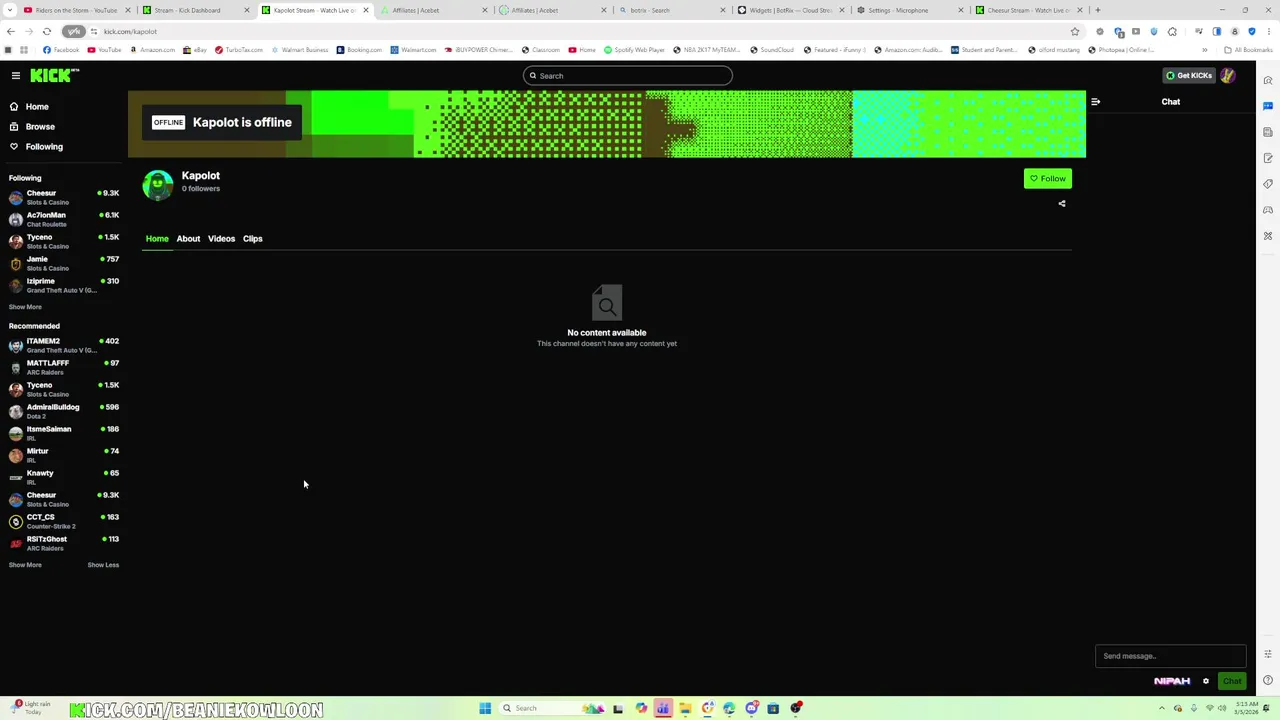
Task: Open File Explorer from the taskbar
Action: coord(685,708)
